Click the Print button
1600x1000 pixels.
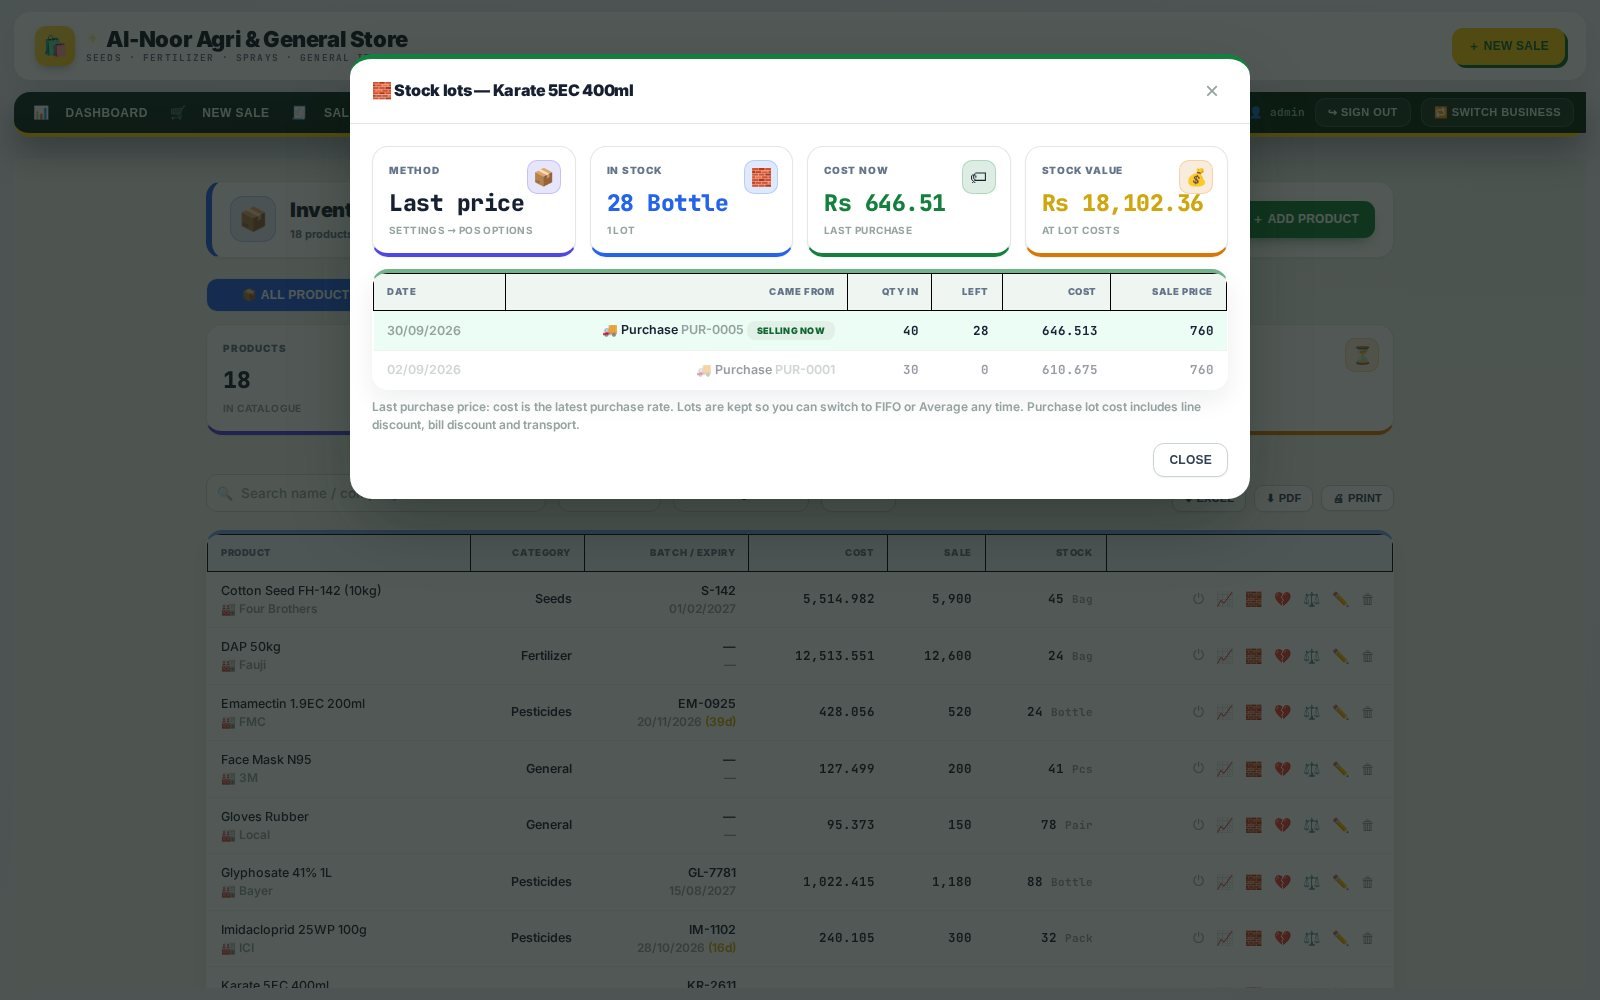(x=1357, y=498)
